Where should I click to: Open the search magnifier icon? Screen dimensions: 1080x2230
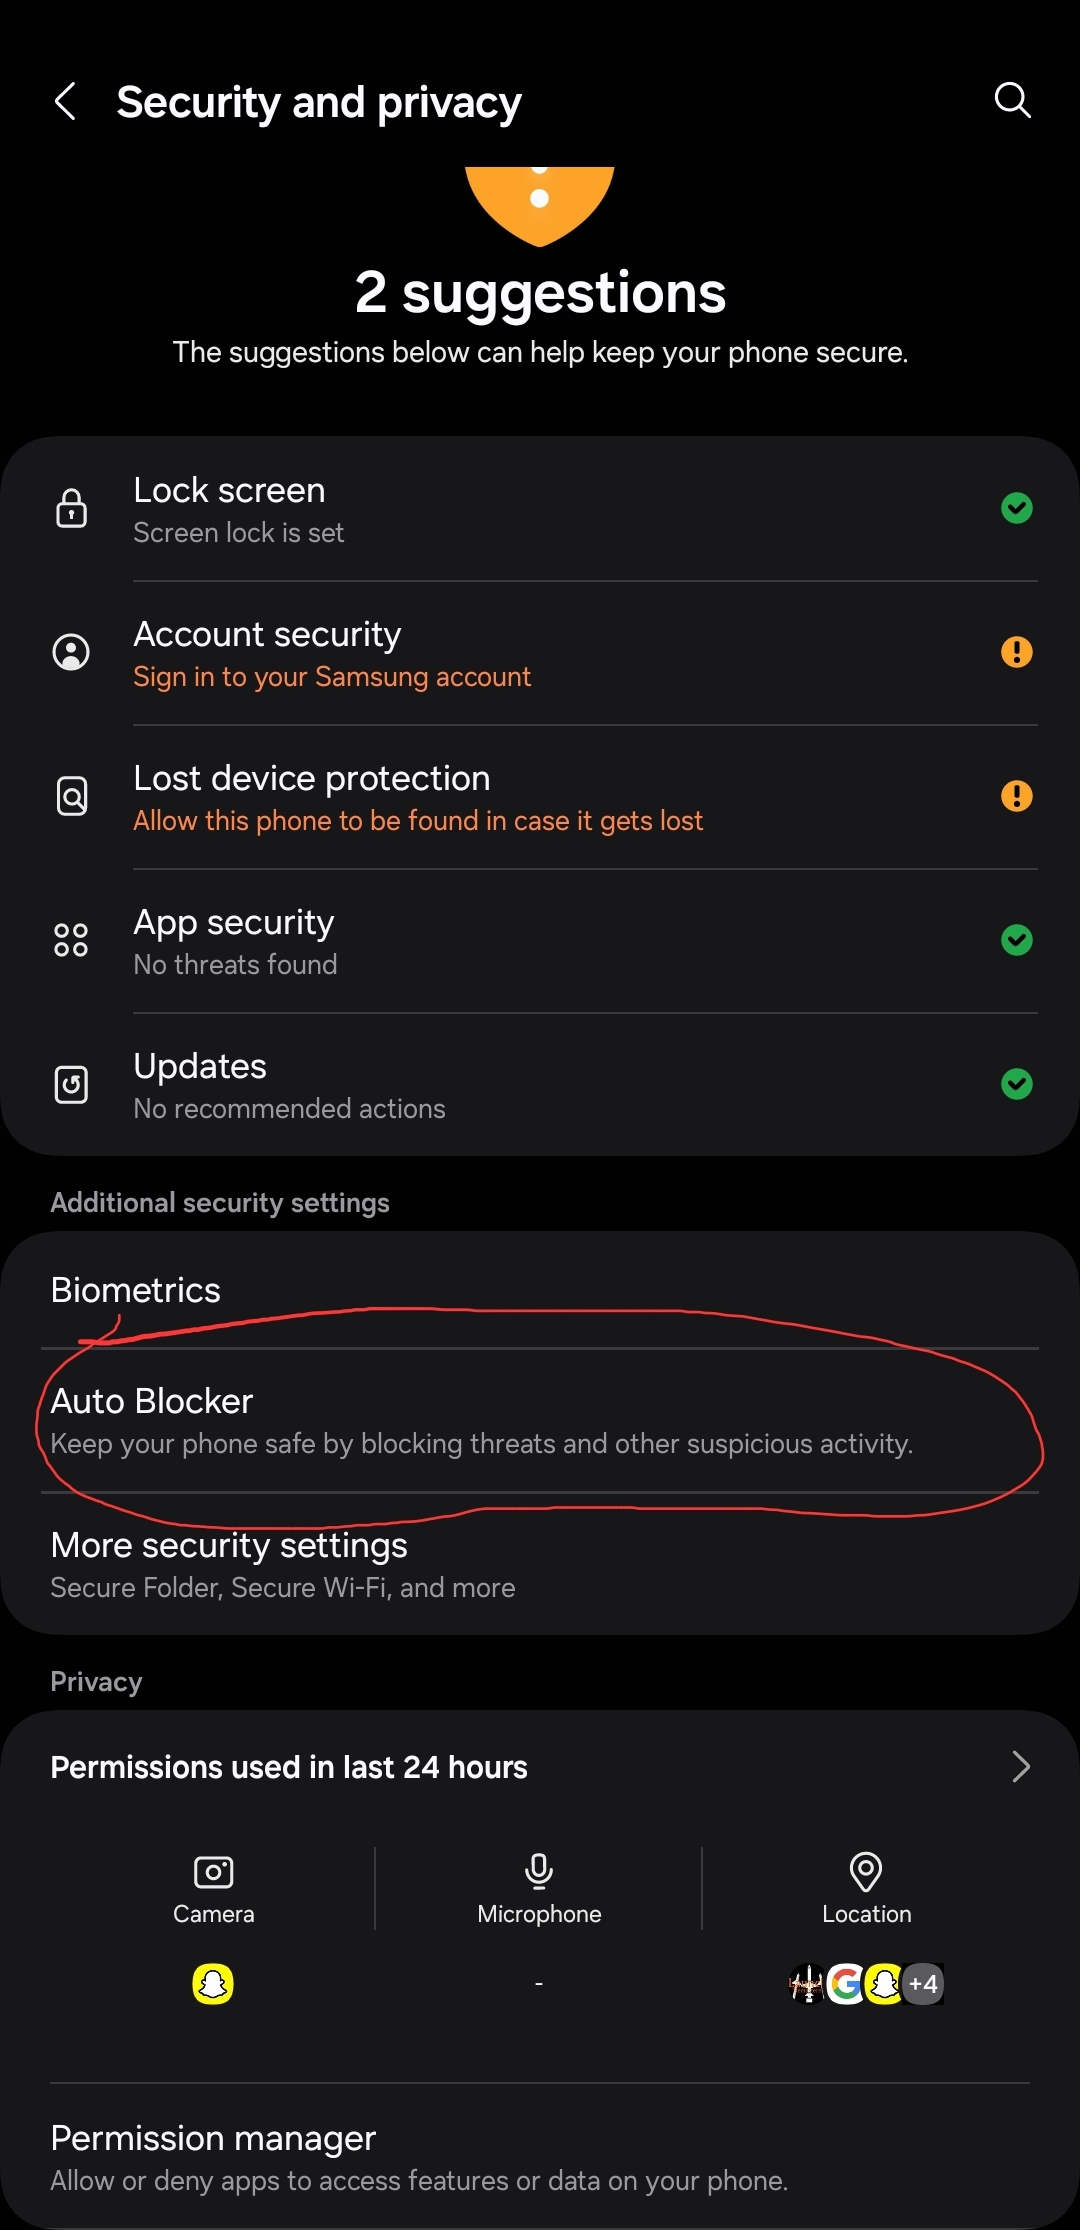click(1012, 100)
